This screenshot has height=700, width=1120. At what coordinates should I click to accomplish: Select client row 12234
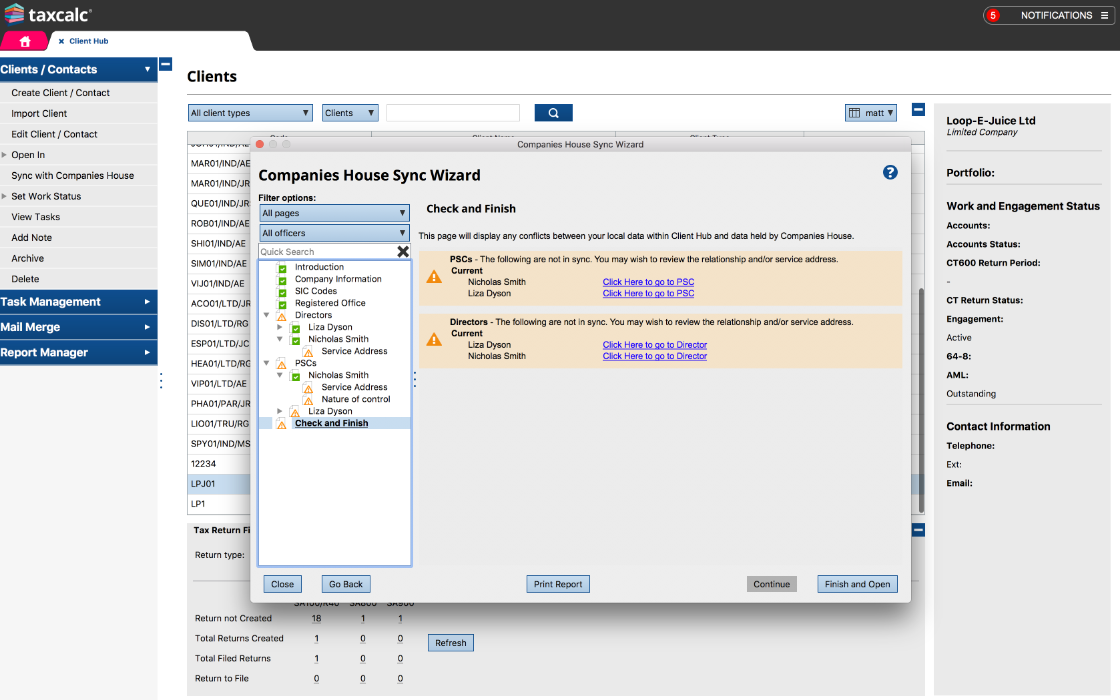coord(219,464)
